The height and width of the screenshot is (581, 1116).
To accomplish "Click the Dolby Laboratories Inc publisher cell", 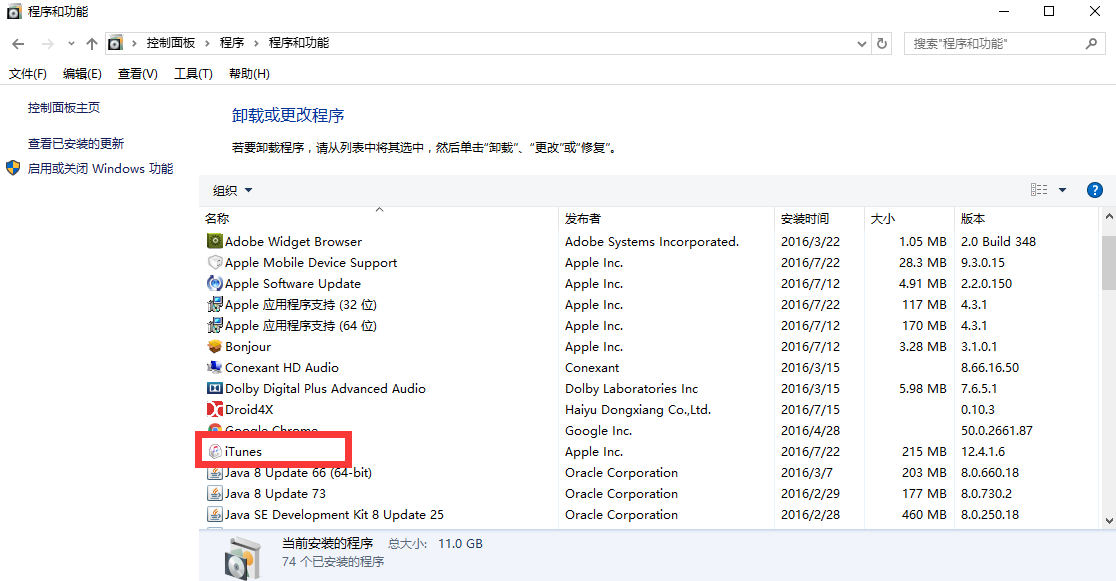I will (631, 389).
